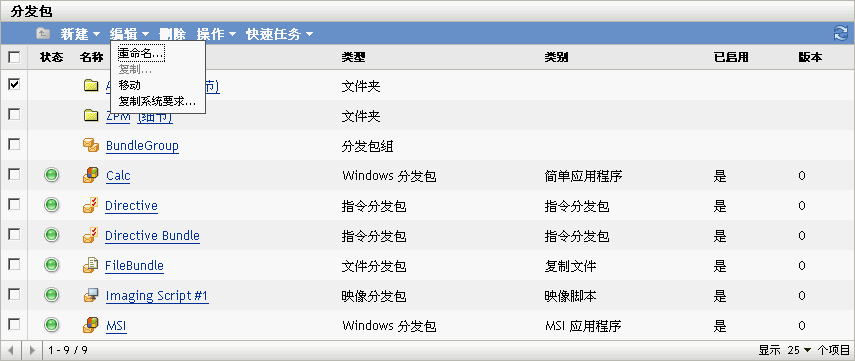Open the Directive link
Image resolution: width=855 pixels, height=361 pixels.
pyautogui.click(x=131, y=206)
